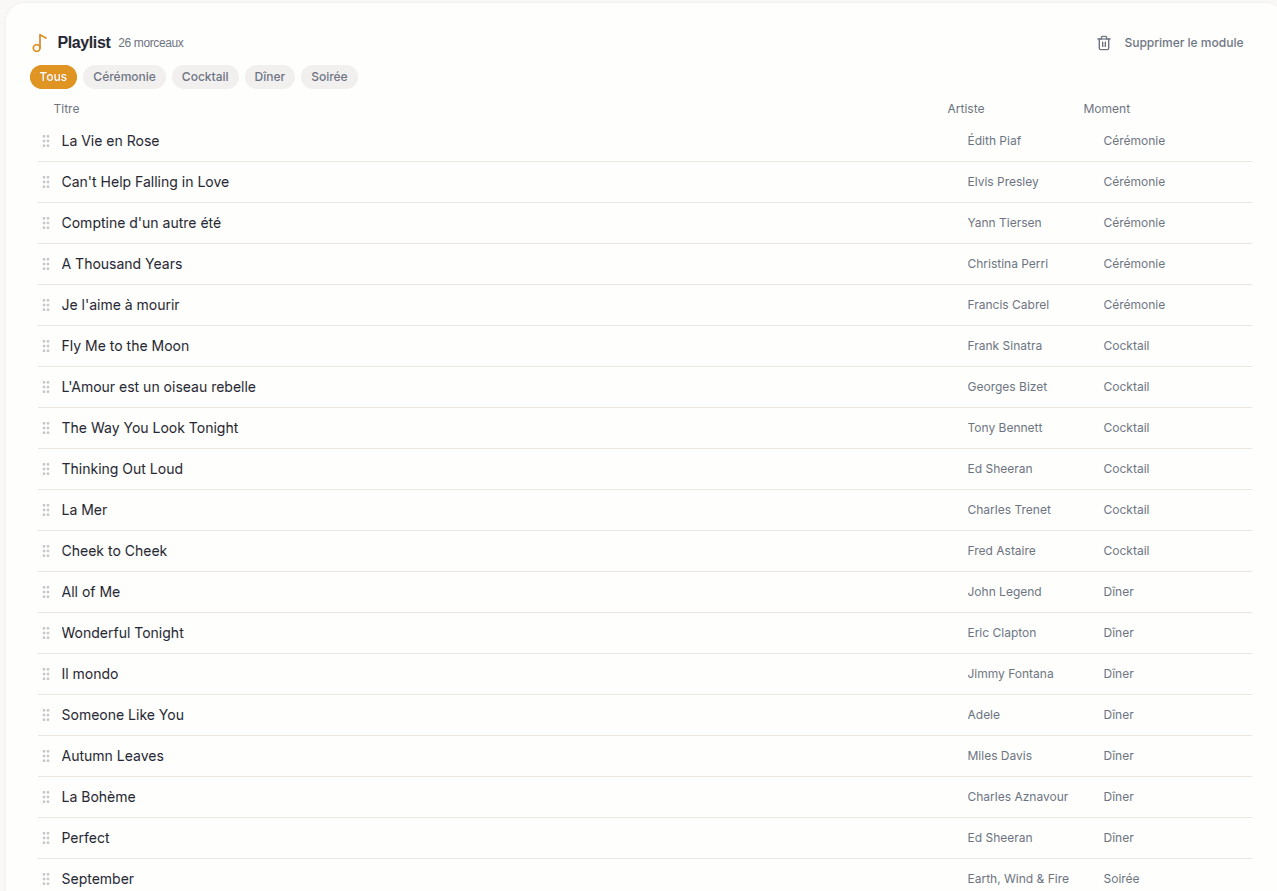
Task: Open Moment value for Cheek to Cheek
Action: click(1126, 551)
